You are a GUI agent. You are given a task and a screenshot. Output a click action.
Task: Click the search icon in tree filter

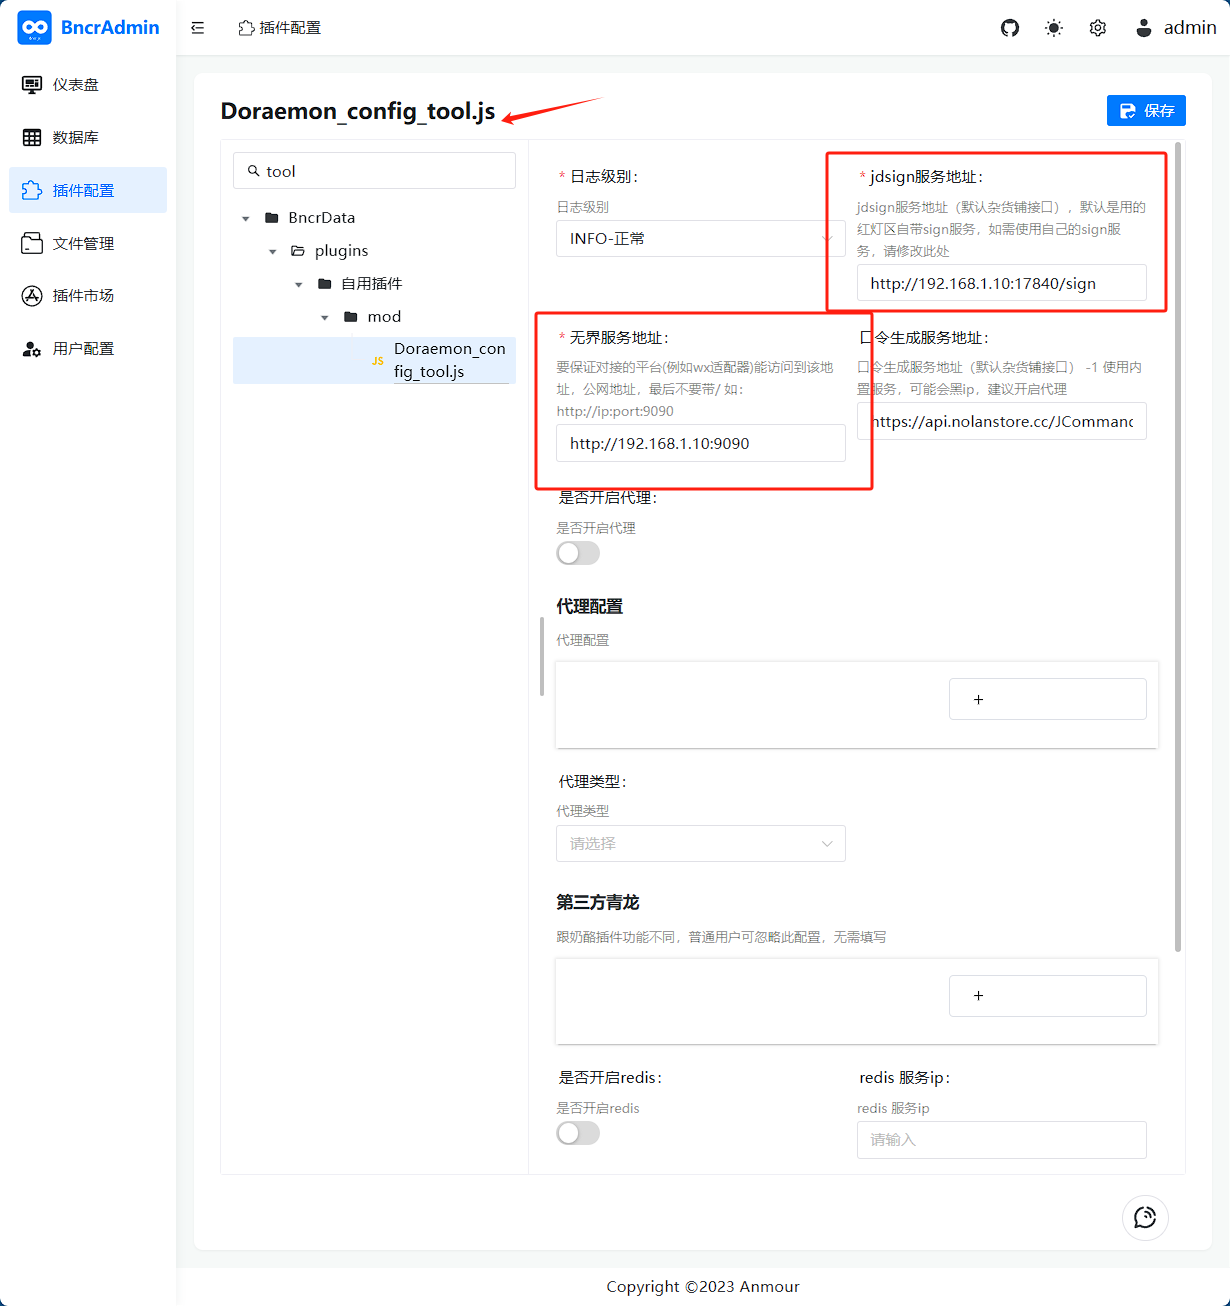coord(254,171)
